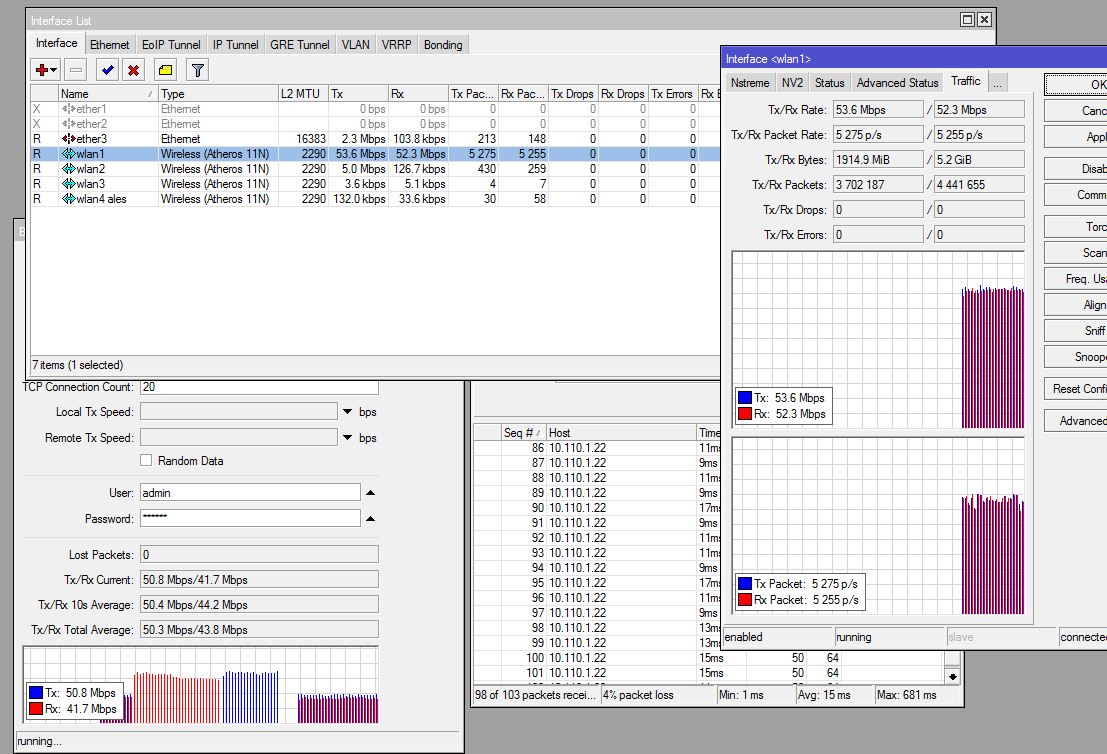Screen dimensions: 1107x754
Task: Click the red plus Add interface icon
Action: [x=42, y=70]
